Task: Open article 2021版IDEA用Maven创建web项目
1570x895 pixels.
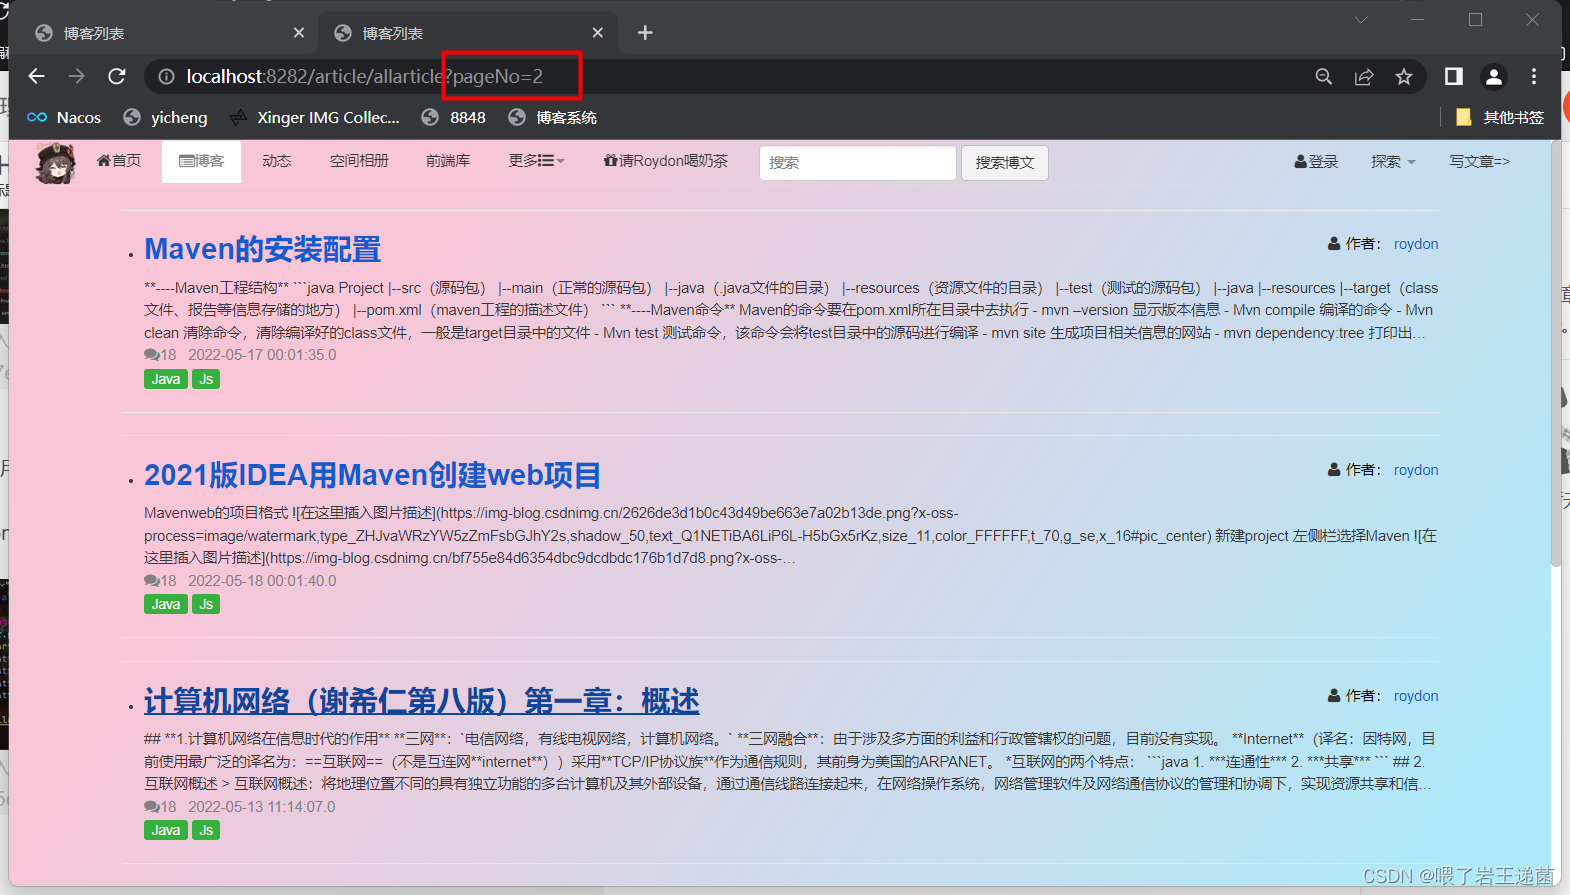Action: point(372,475)
